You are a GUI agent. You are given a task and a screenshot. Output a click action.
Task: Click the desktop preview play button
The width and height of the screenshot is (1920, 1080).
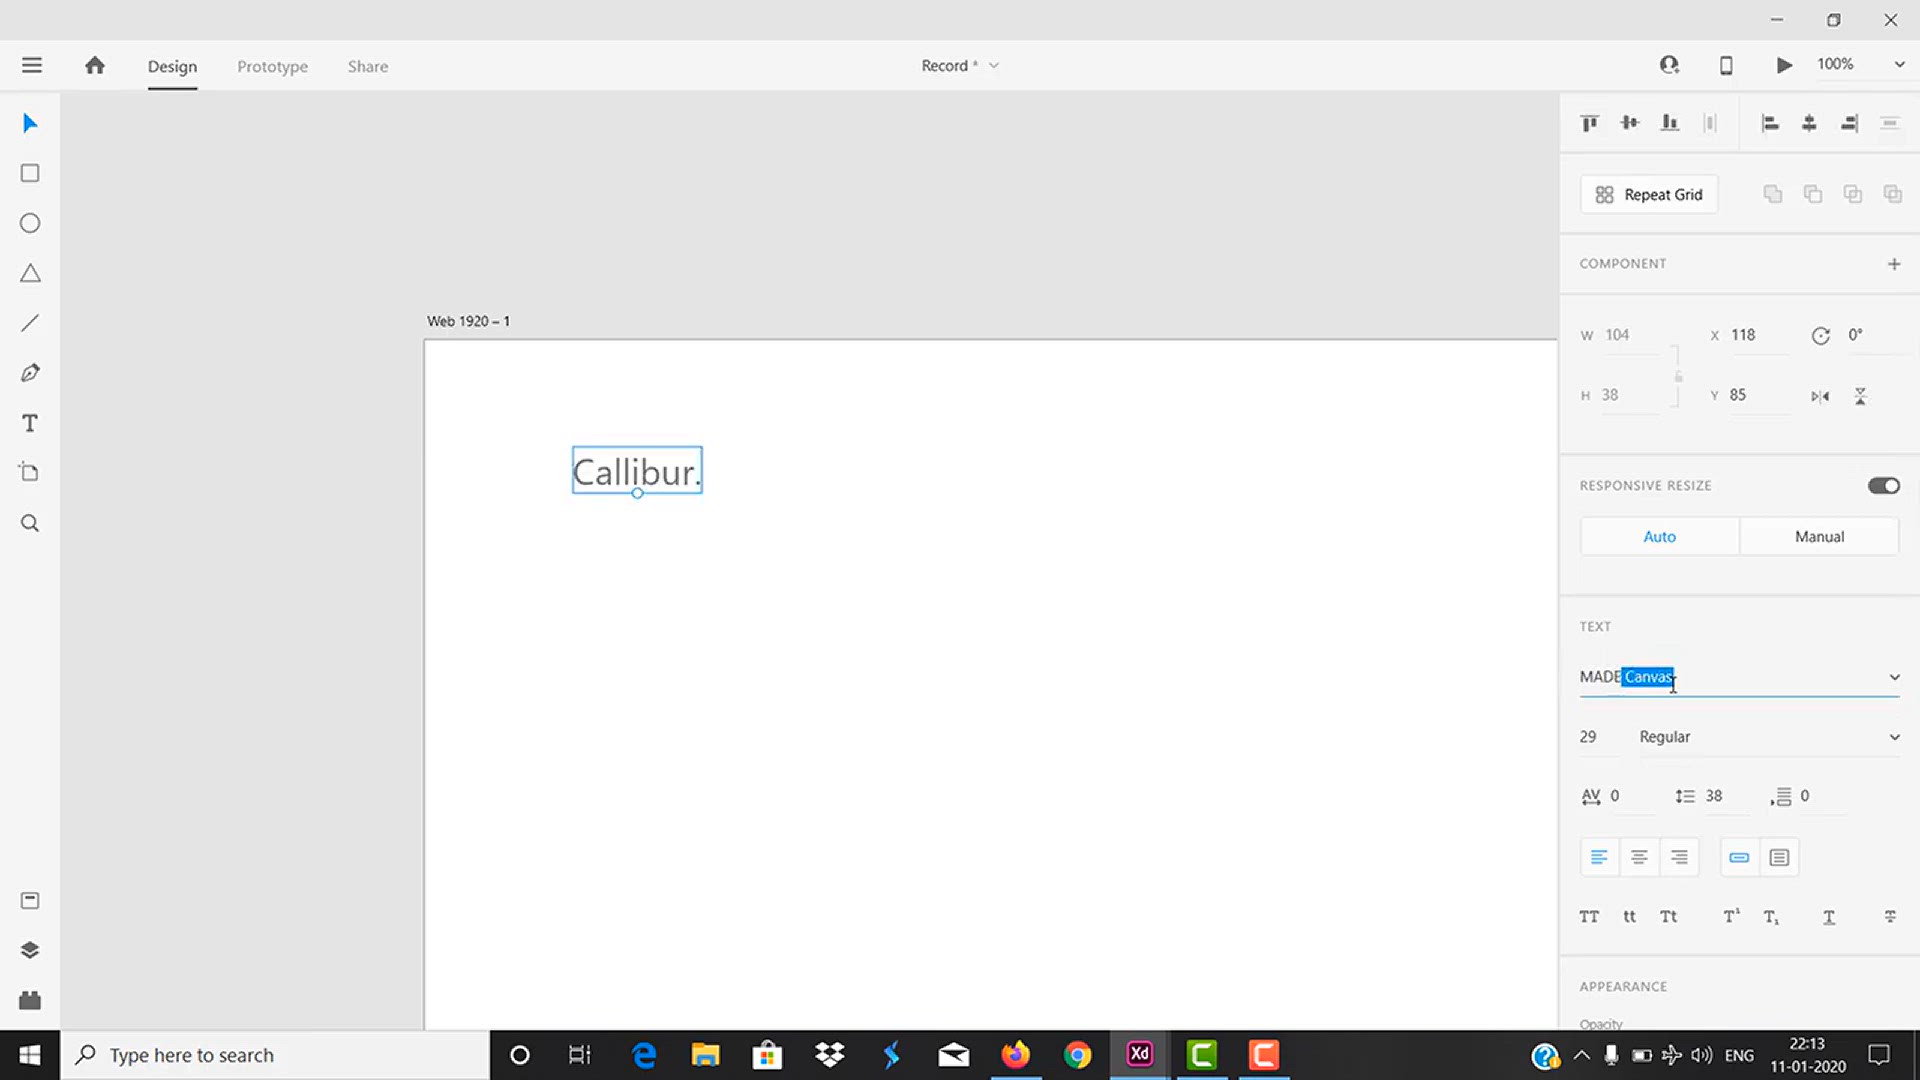(1784, 65)
